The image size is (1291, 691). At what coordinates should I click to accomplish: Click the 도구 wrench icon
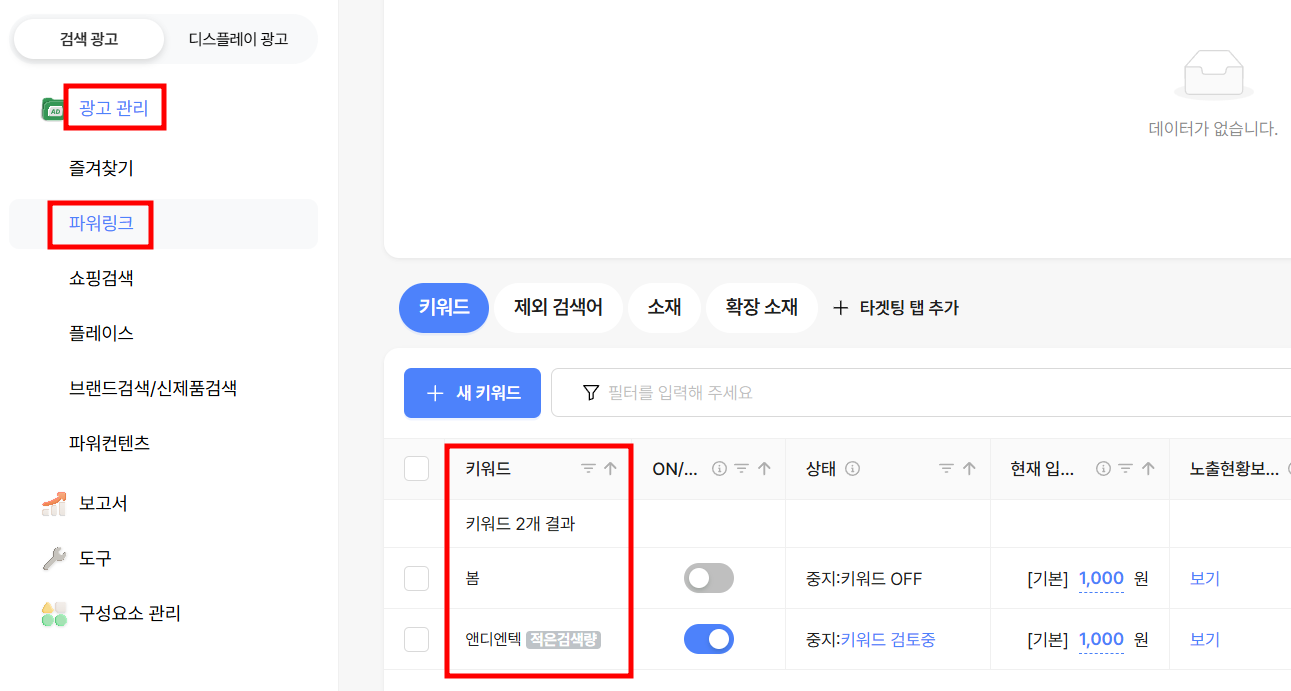54,558
